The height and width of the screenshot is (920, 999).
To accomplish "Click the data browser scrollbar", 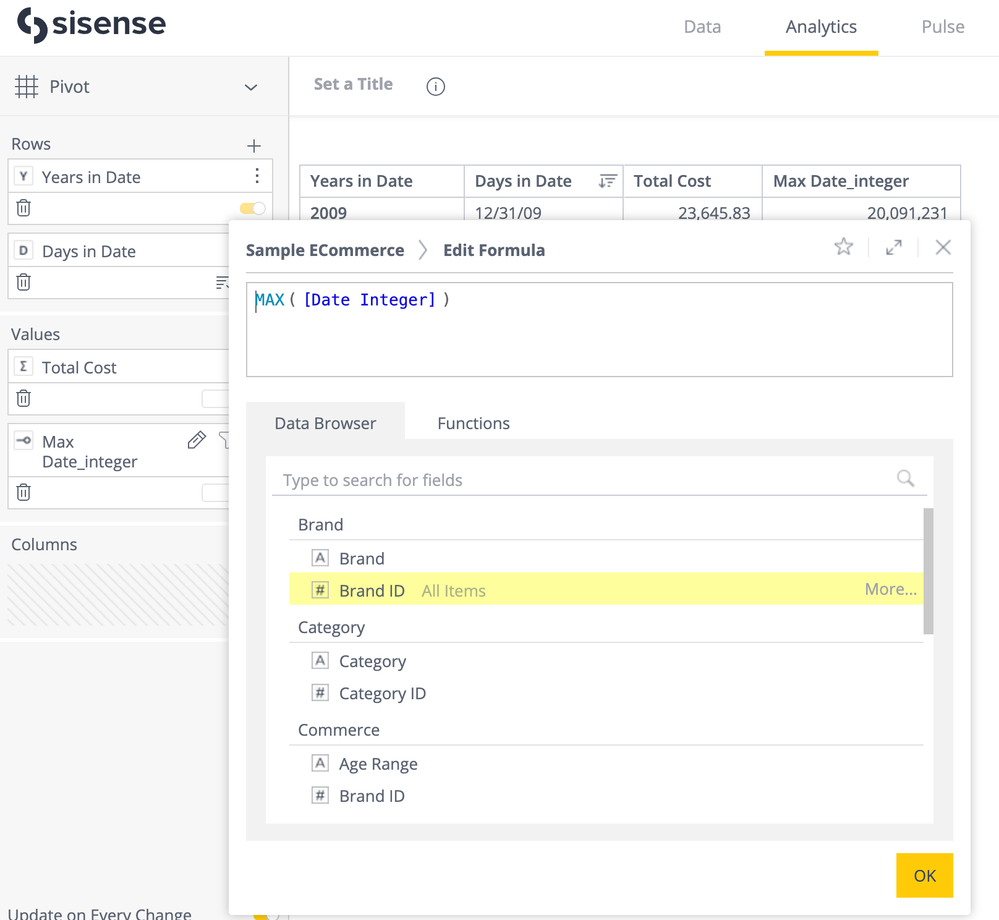I will point(928,571).
